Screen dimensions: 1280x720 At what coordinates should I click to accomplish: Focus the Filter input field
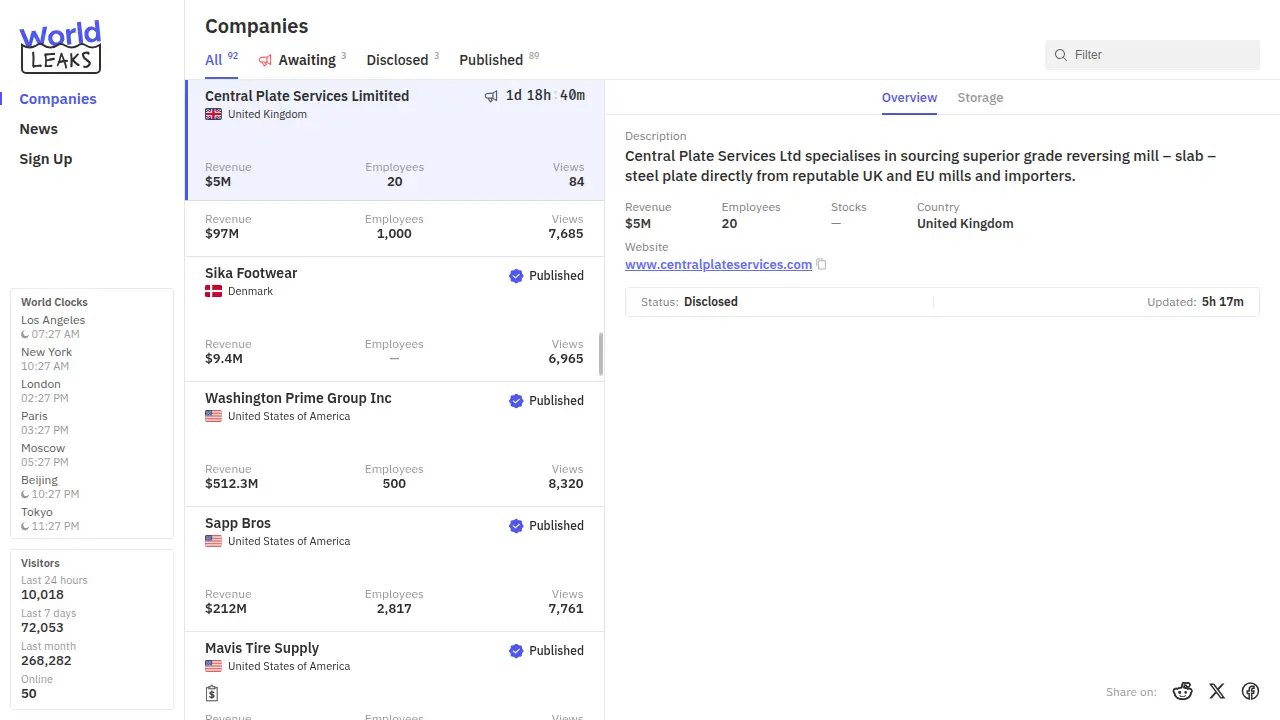point(1162,55)
